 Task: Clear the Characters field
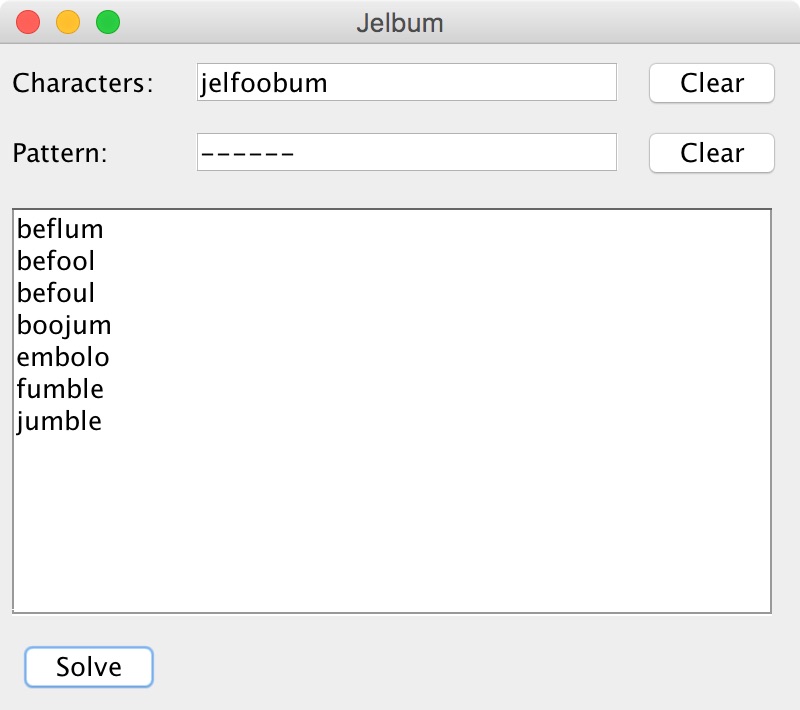[x=711, y=83]
